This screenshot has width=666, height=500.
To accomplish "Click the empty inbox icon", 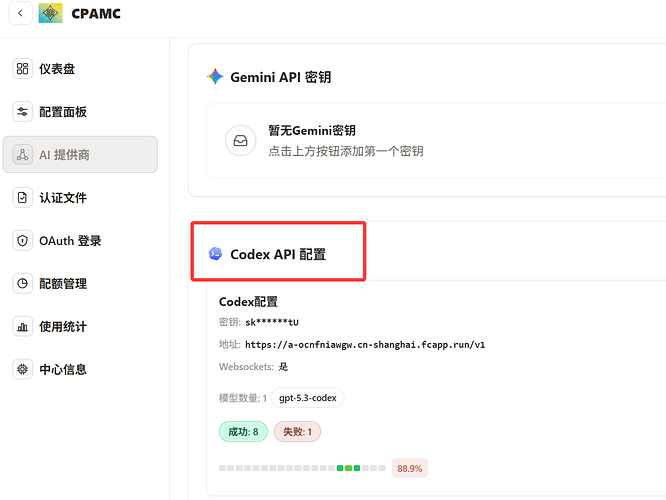I will pyautogui.click(x=240, y=140).
